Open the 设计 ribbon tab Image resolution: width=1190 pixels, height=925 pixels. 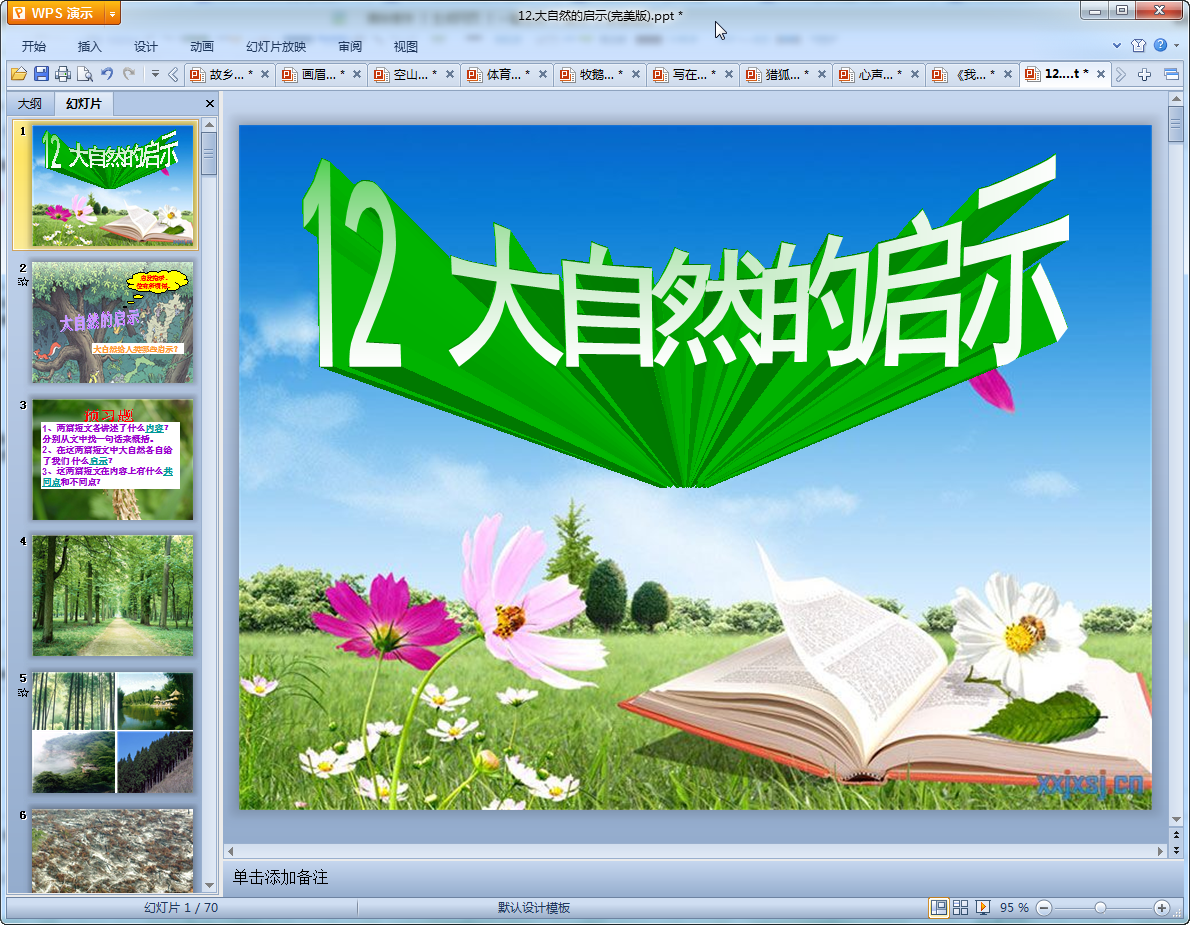pyautogui.click(x=146, y=46)
